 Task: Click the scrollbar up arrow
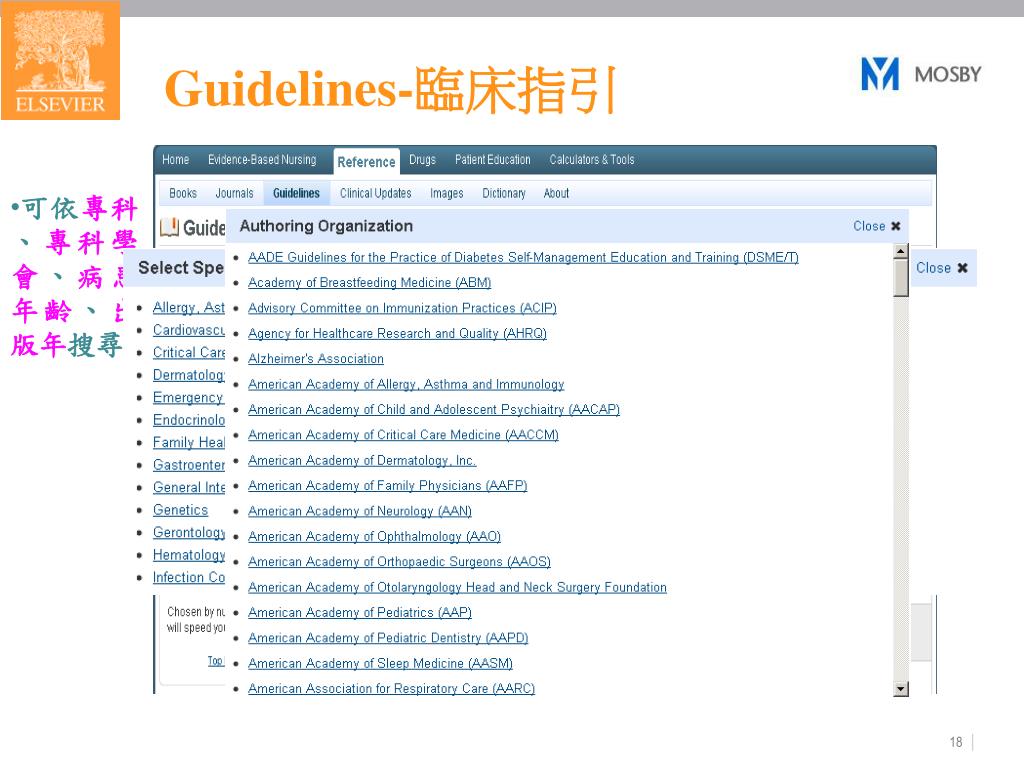pos(901,251)
